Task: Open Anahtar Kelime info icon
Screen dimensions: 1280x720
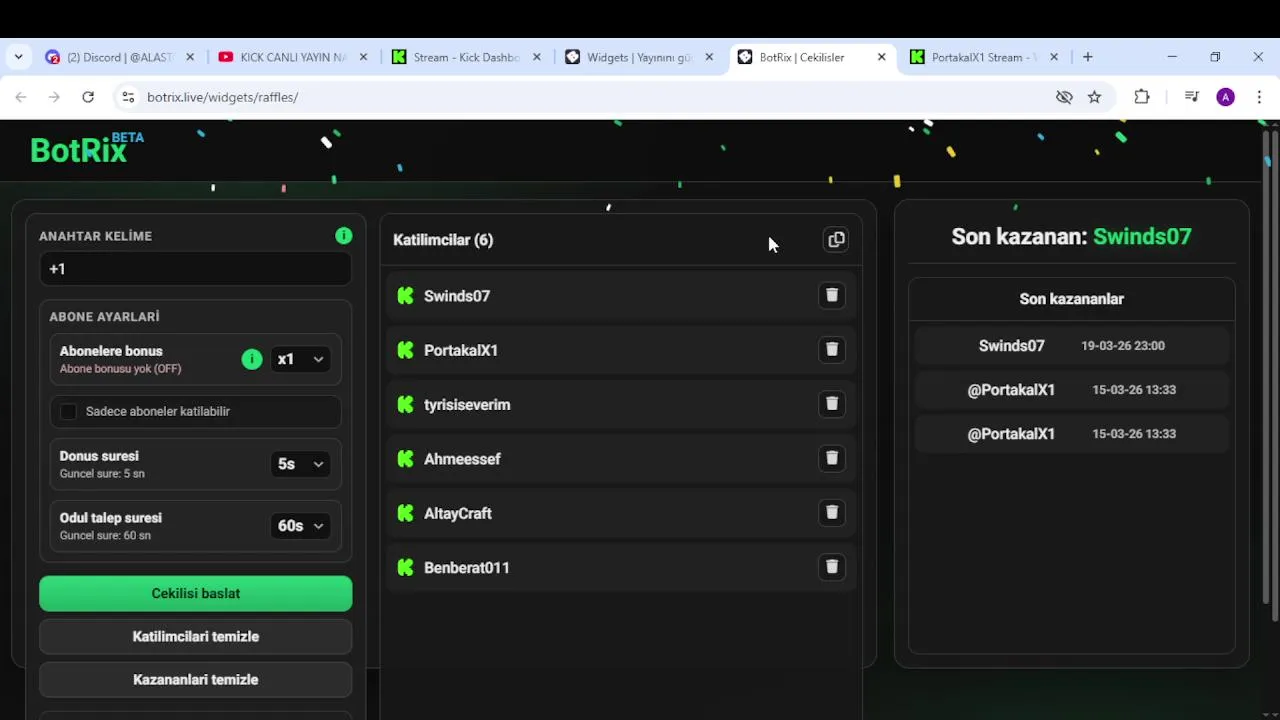Action: [344, 236]
